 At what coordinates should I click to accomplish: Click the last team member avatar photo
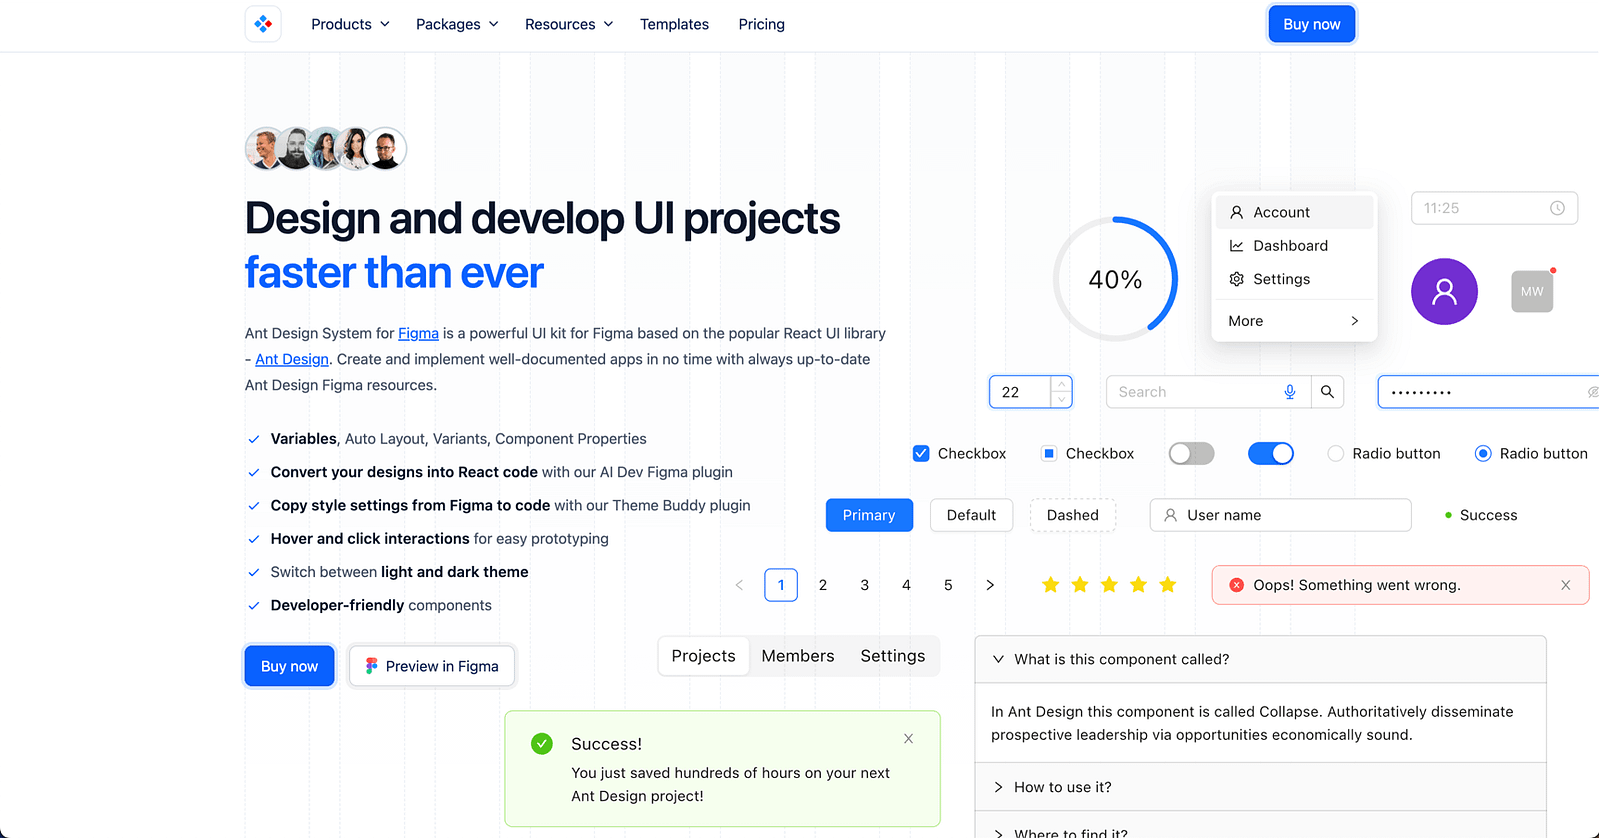coord(385,149)
